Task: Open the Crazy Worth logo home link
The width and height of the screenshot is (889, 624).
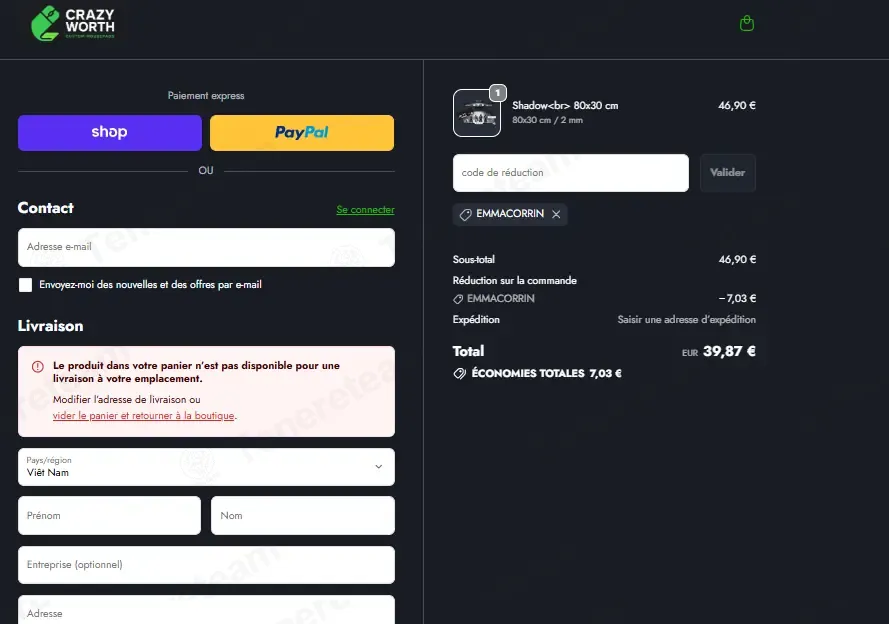Action: [73, 23]
